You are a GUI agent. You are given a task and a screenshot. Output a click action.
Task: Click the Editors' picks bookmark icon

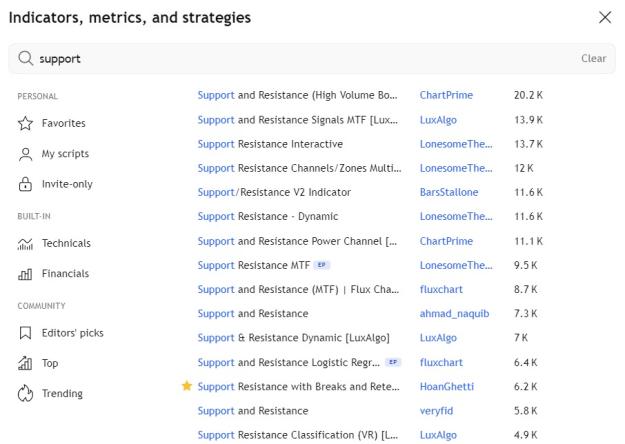26,333
